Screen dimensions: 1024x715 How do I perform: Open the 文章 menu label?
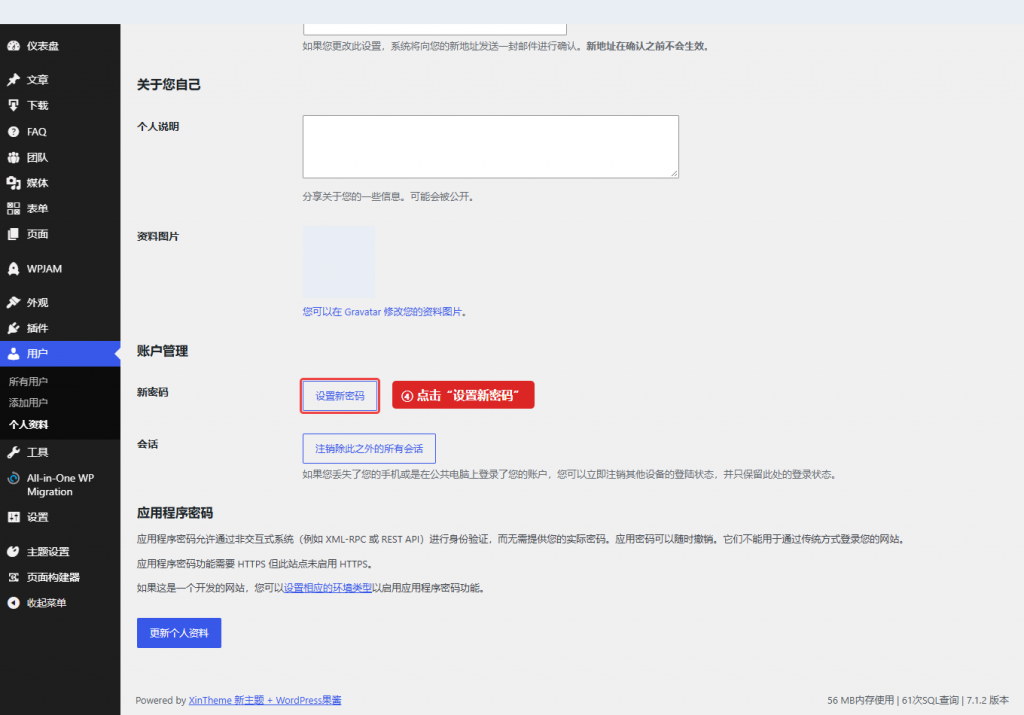coord(37,80)
